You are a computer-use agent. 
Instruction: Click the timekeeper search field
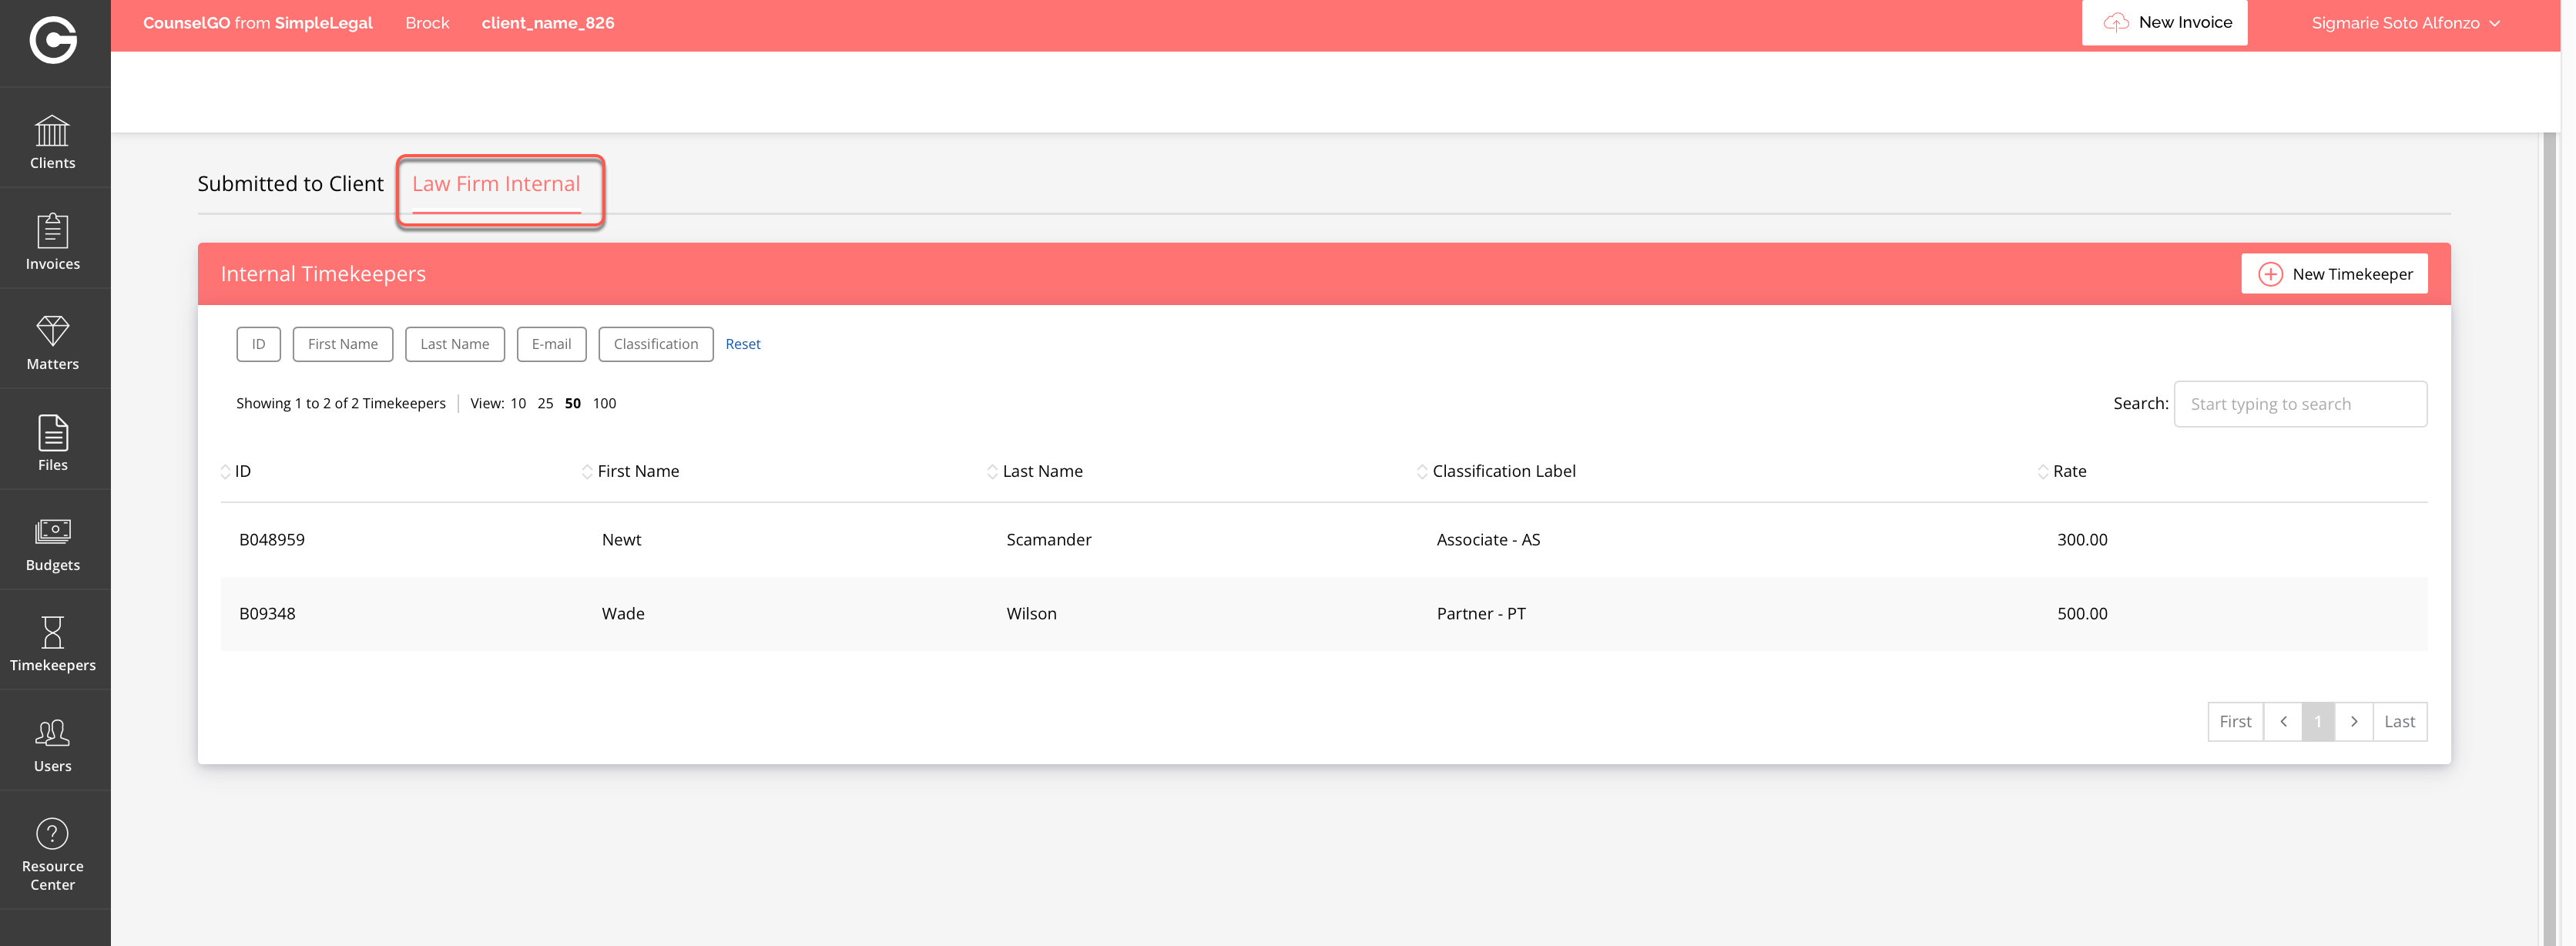[2299, 404]
